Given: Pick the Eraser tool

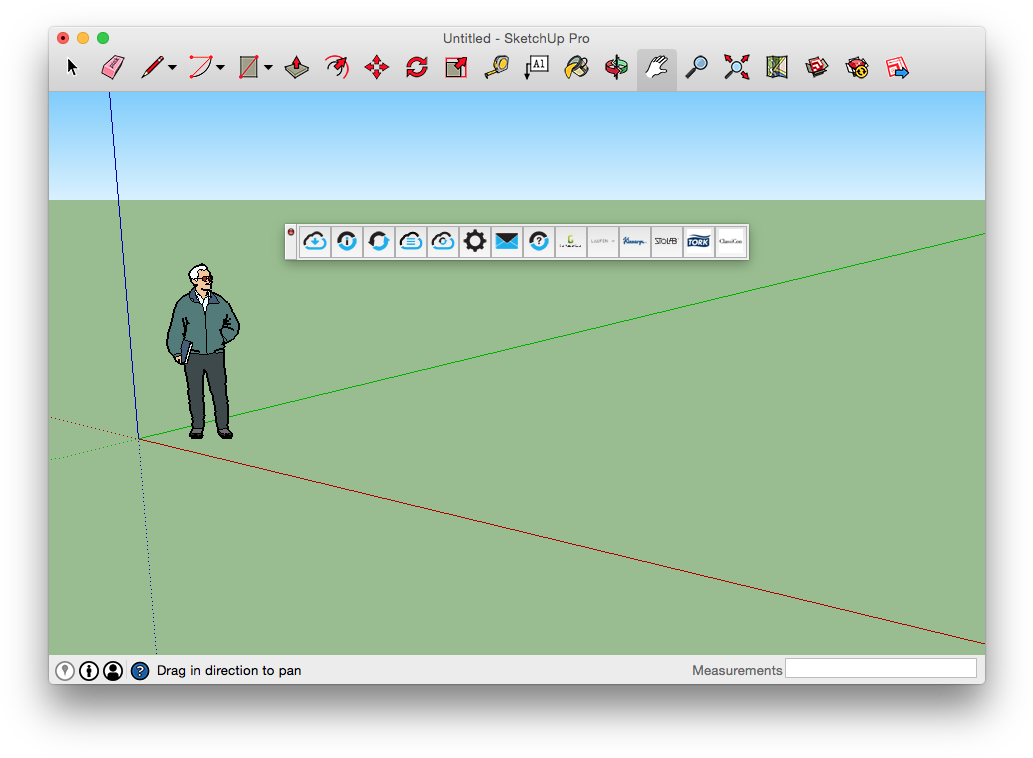Looking at the screenshot, I should 112,67.
